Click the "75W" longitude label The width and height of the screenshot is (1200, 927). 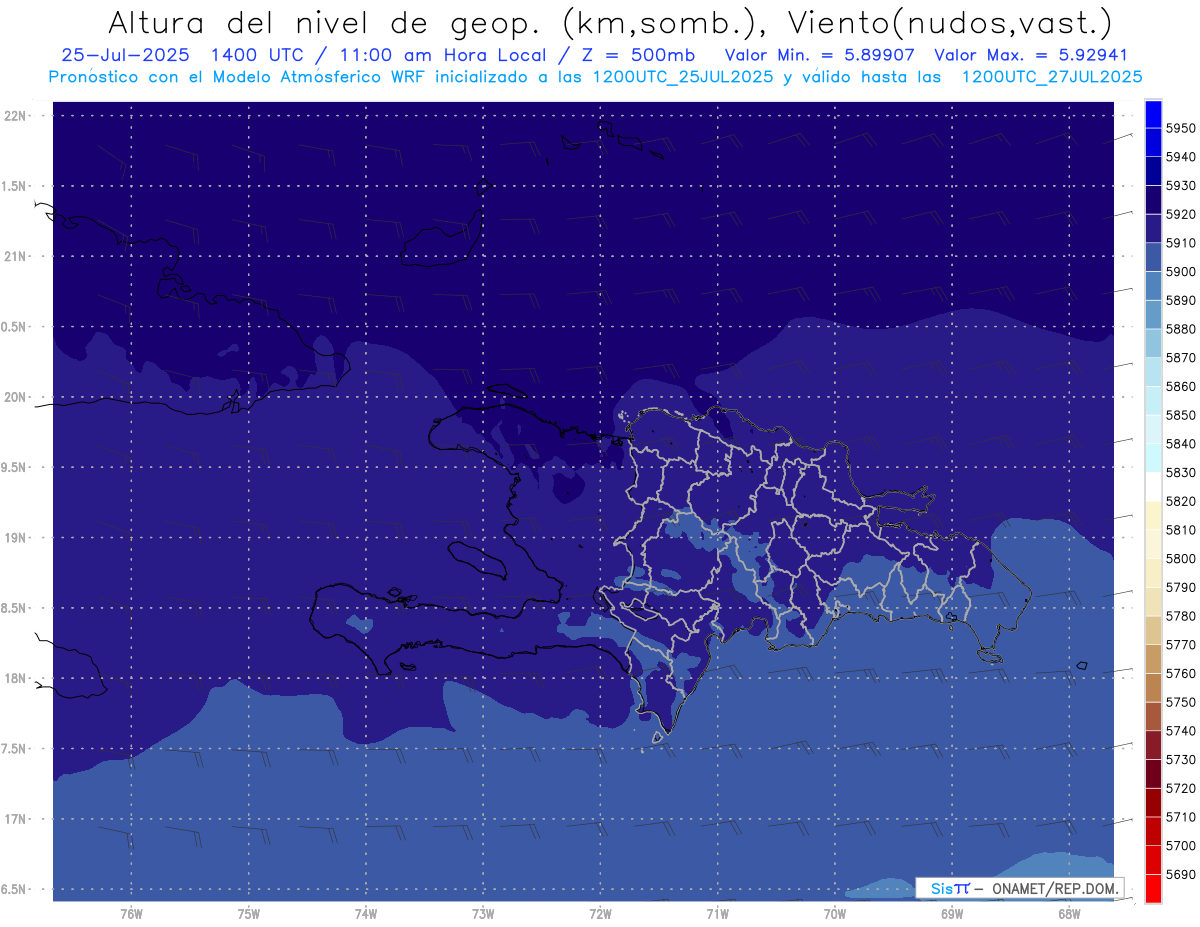click(x=248, y=913)
